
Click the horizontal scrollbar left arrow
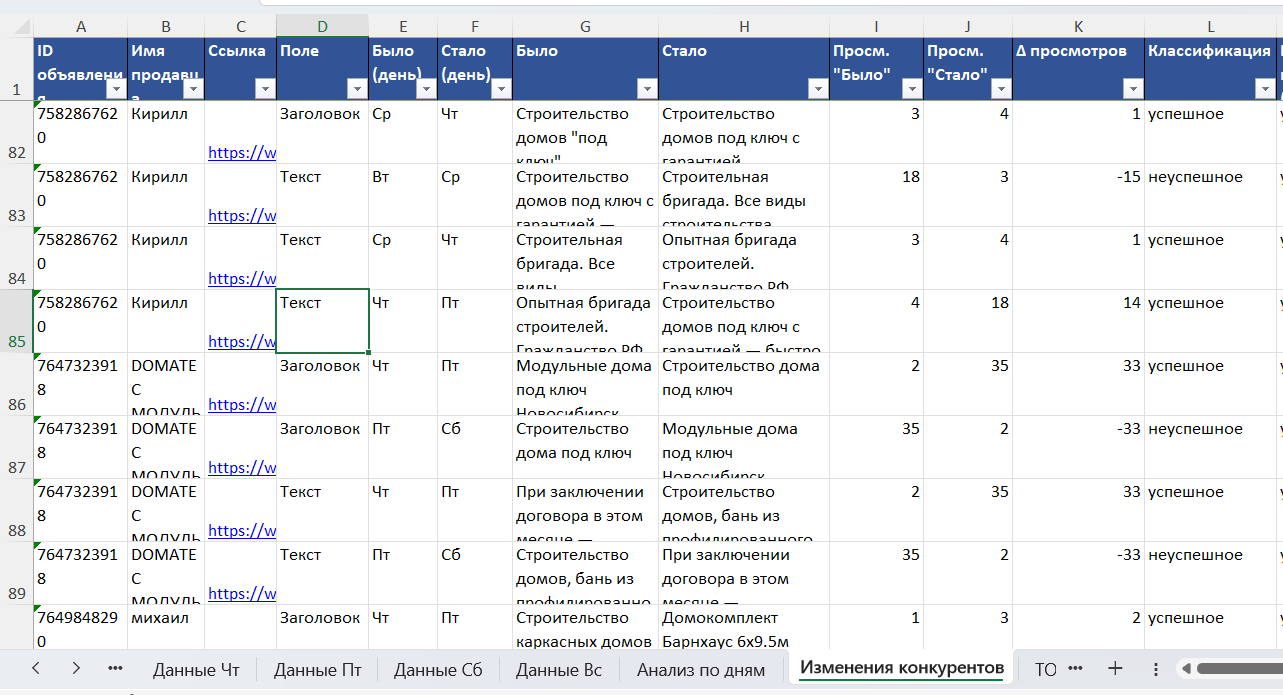[x=1186, y=668]
